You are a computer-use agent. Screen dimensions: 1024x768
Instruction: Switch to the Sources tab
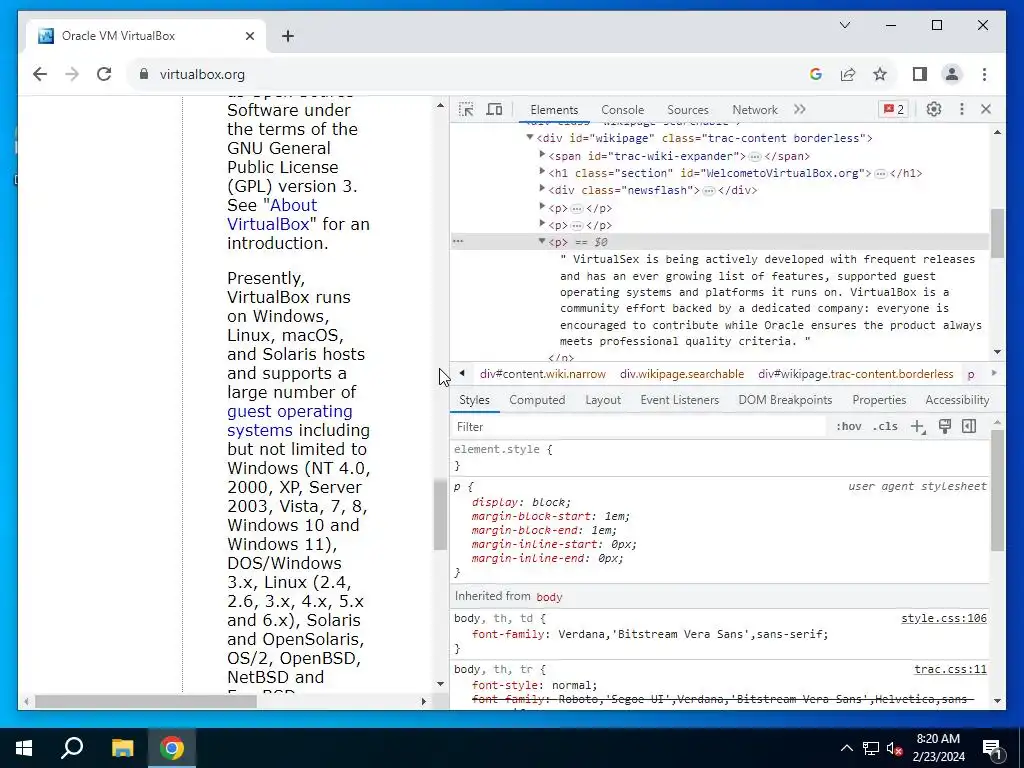(x=688, y=110)
